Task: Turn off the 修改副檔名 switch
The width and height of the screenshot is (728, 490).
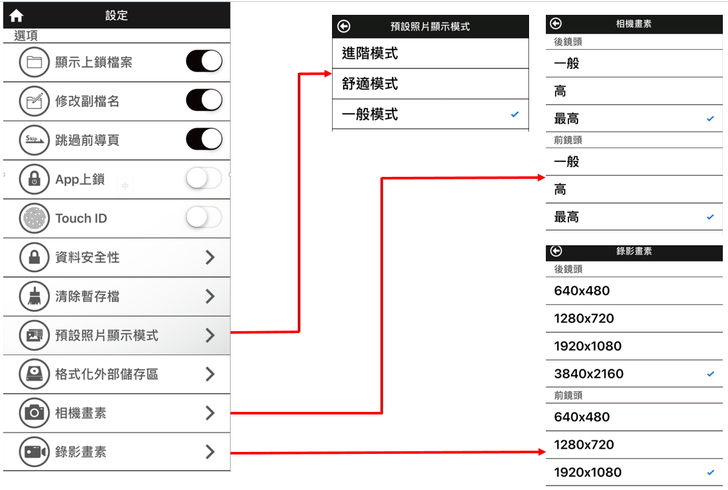Action: click(x=204, y=100)
